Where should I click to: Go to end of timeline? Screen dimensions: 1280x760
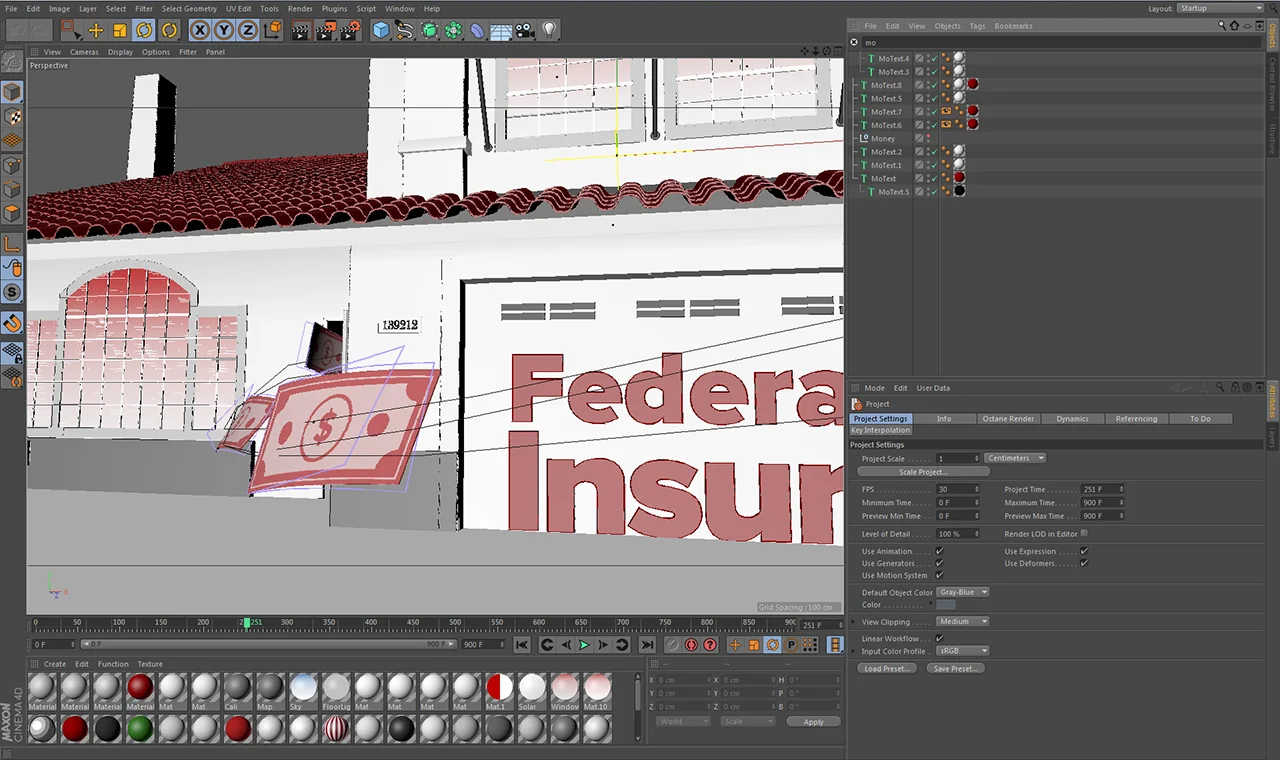[647, 645]
